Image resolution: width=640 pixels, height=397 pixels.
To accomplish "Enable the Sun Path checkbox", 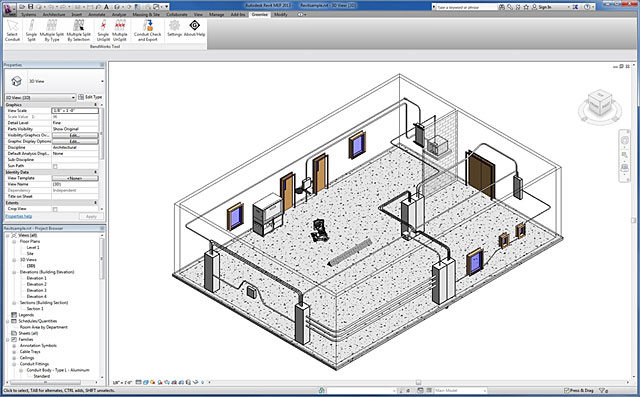I will (x=55, y=166).
